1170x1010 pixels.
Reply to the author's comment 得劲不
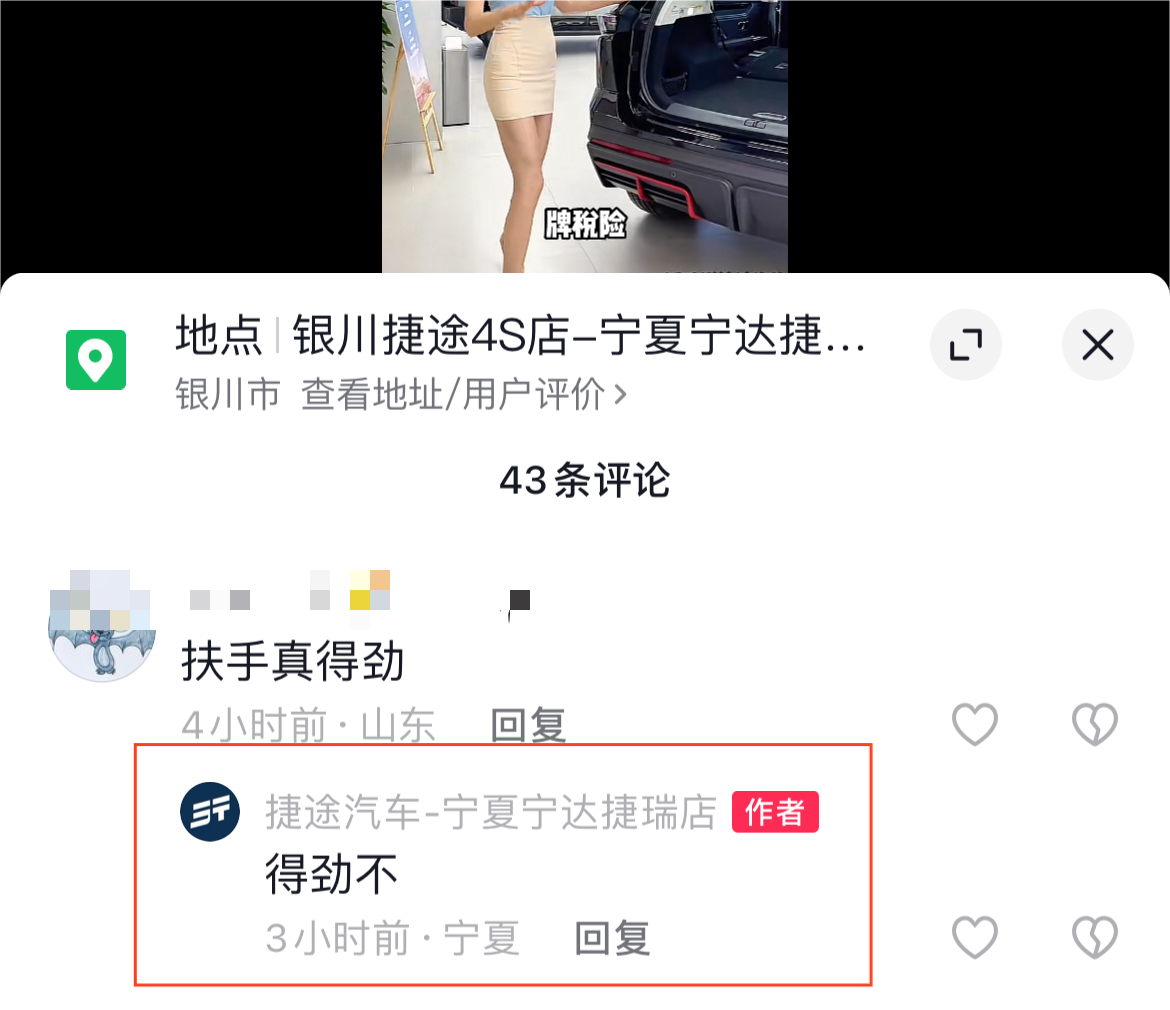click(612, 938)
